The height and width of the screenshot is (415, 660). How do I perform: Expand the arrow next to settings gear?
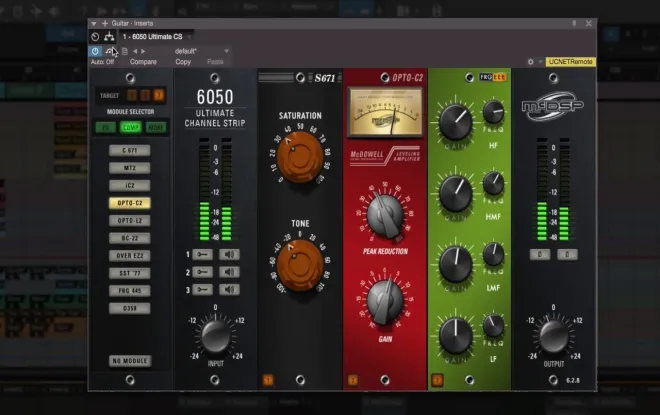(x=540, y=62)
